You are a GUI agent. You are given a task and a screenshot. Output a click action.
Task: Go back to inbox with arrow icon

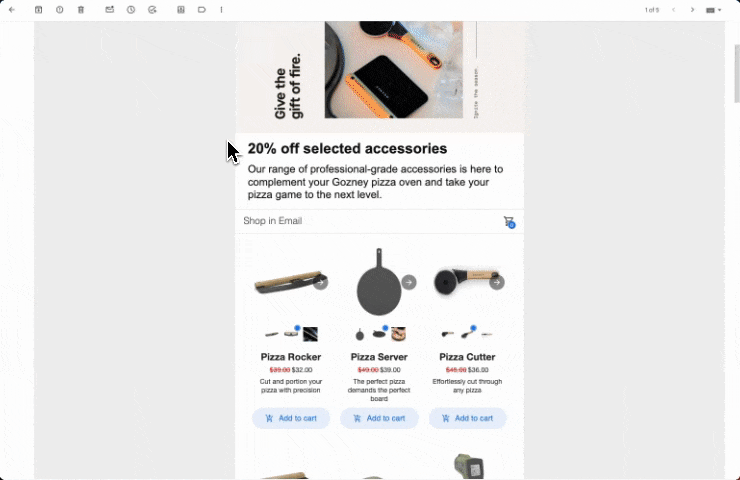12,9
